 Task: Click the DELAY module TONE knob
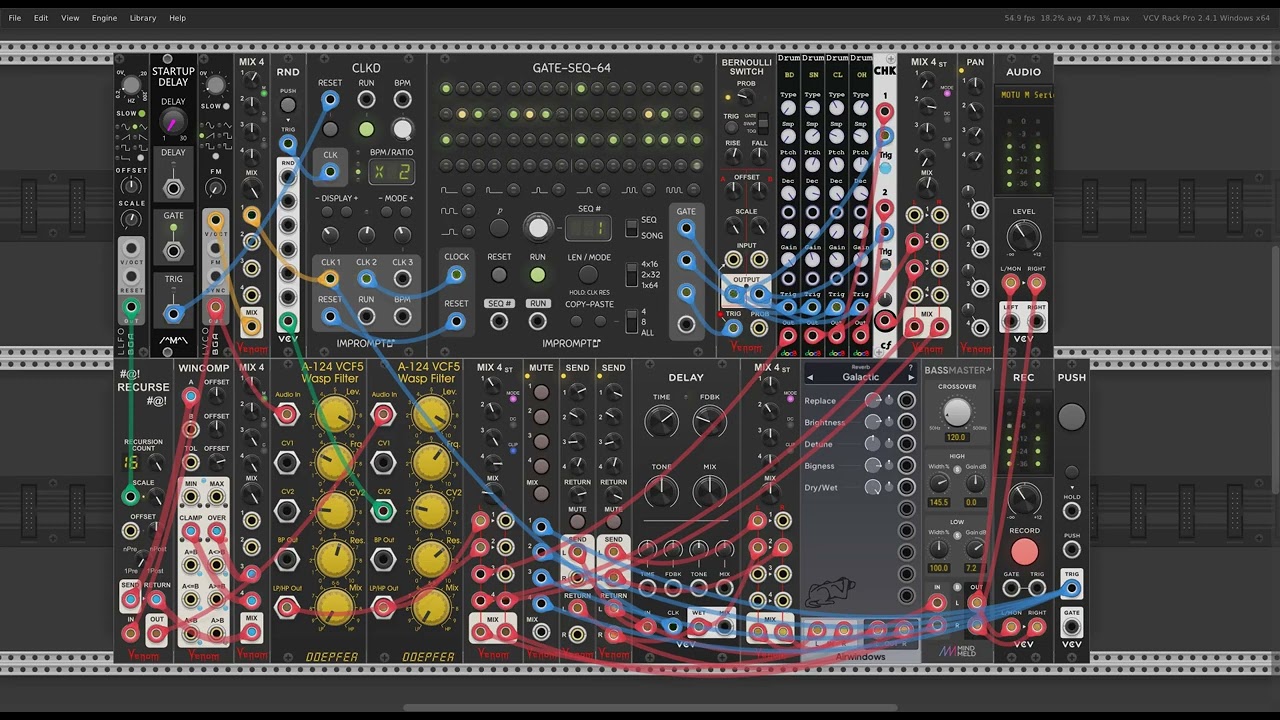point(661,491)
